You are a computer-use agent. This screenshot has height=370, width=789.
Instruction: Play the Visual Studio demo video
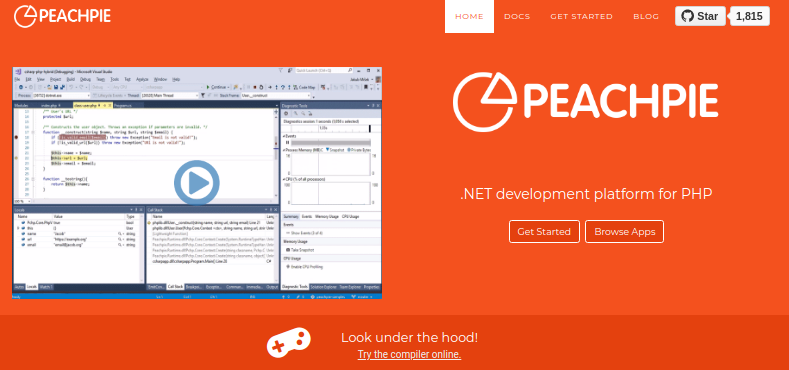coord(197,182)
